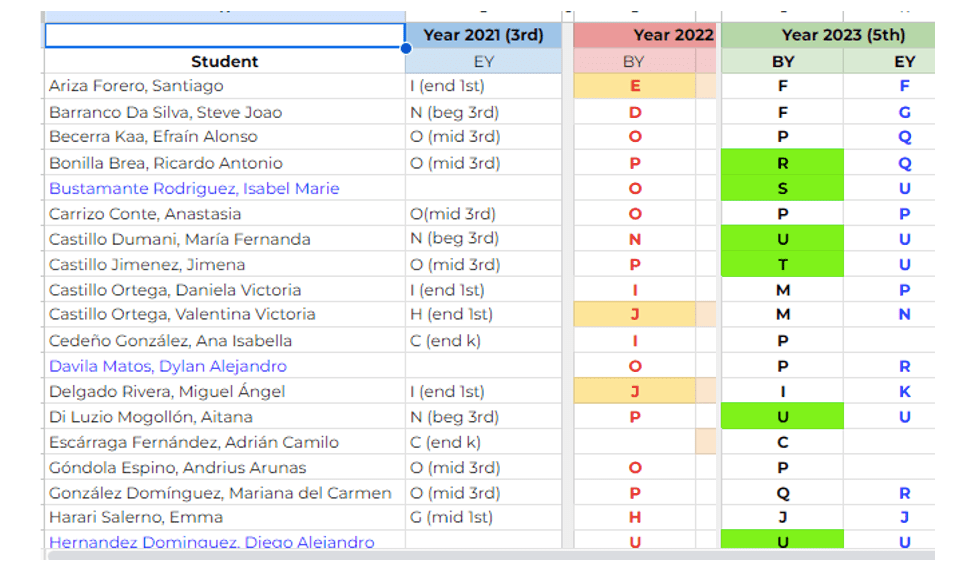The width and height of the screenshot is (973, 579).
Task: Click the Year 2021 (3rd) column header
Action: click(483, 35)
